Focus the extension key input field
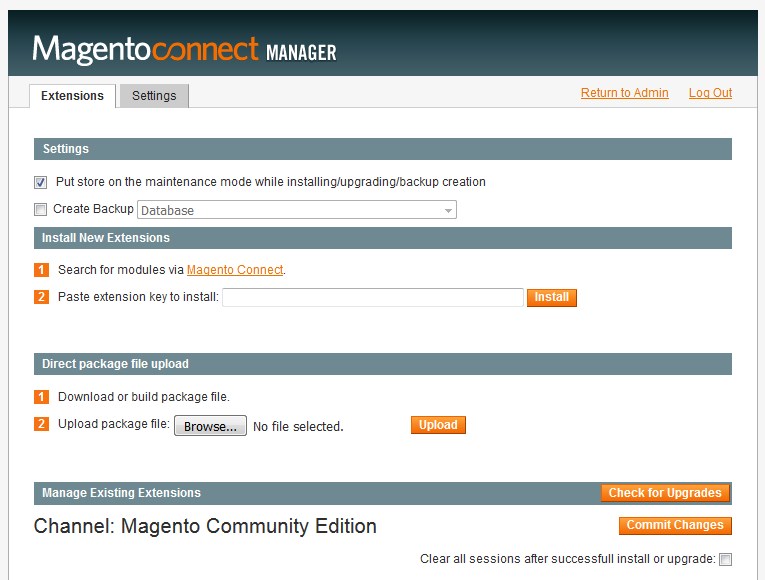This screenshot has height=580, width=765. 373,298
